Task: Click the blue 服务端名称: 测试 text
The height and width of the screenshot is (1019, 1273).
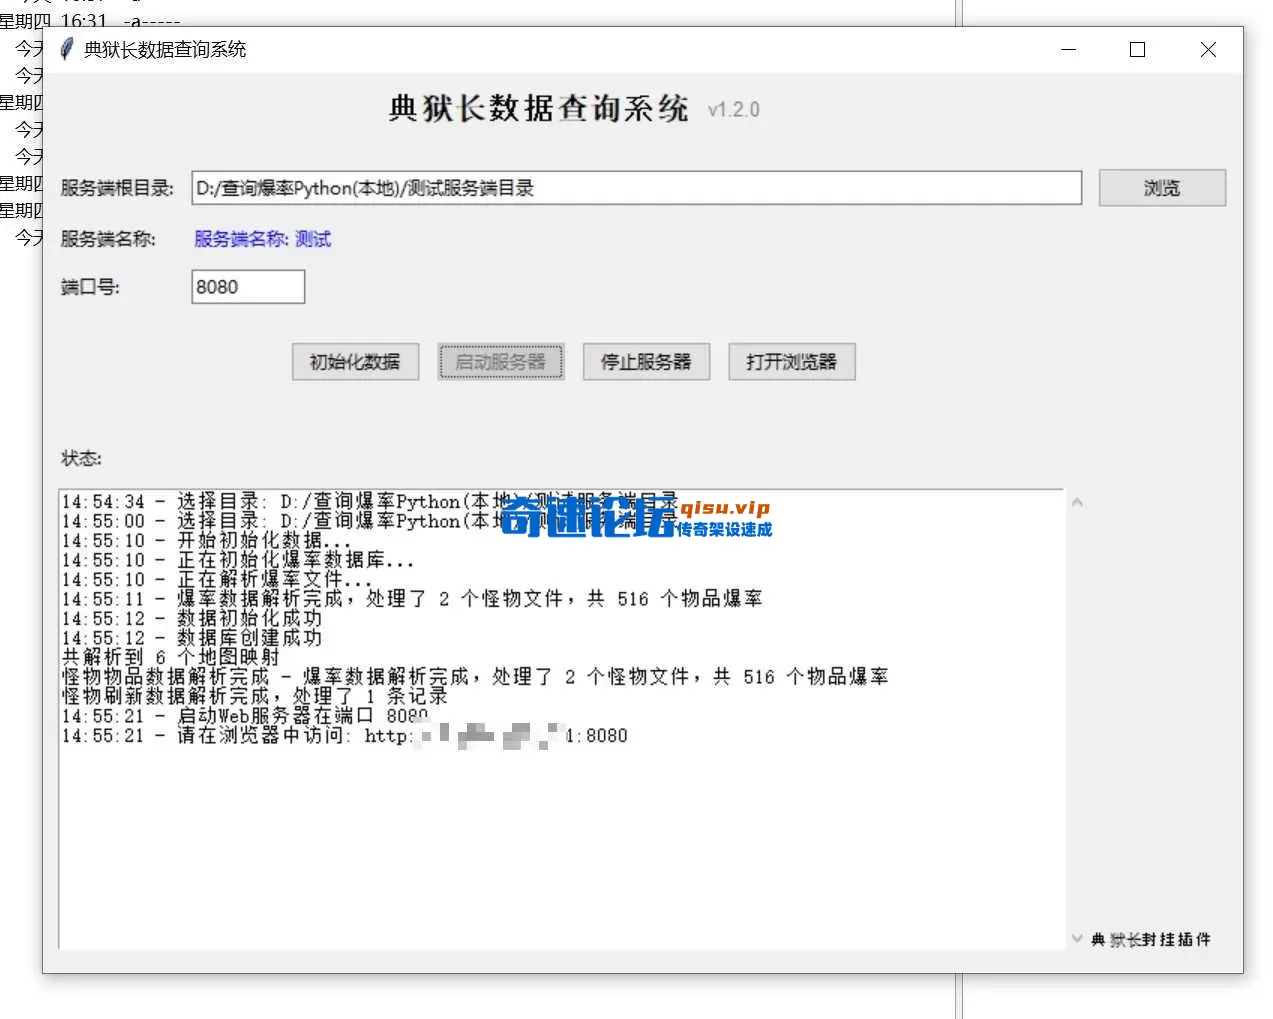Action: click(x=261, y=239)
